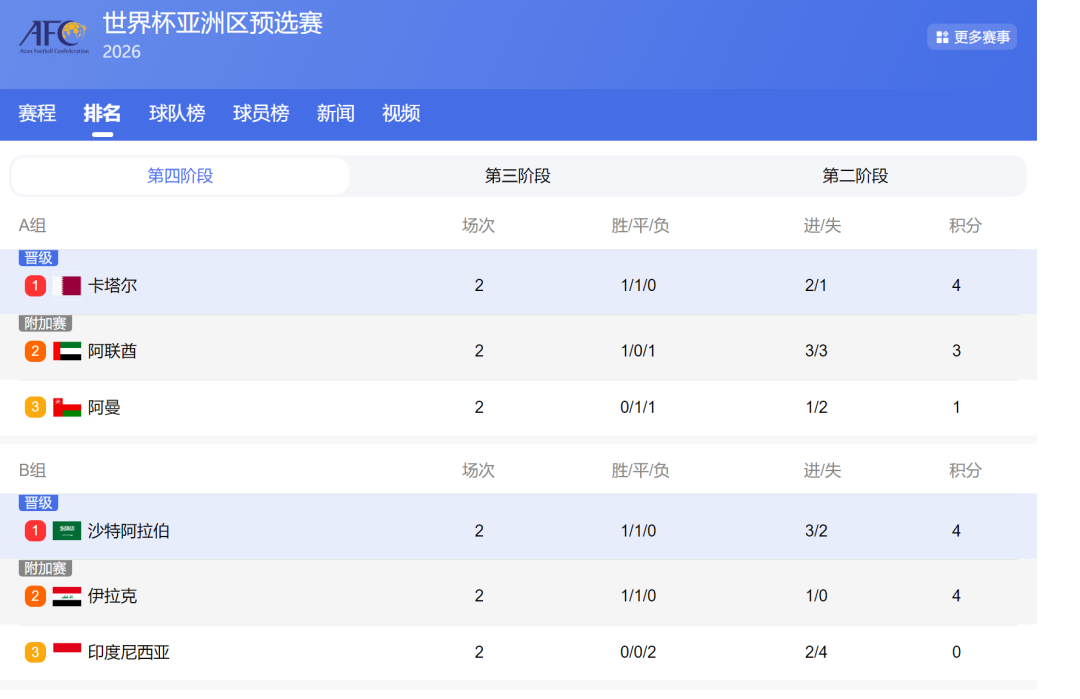This screenshot has height=699, width=1080.
Task: Open the 沙特阿拉伯 team link
Action: tap(129, 531)
